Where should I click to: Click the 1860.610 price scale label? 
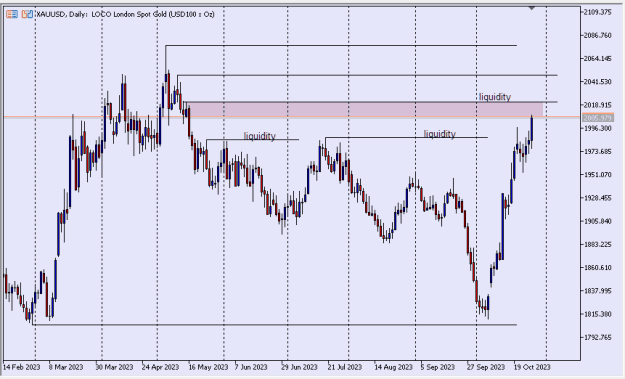coord(597,267)
